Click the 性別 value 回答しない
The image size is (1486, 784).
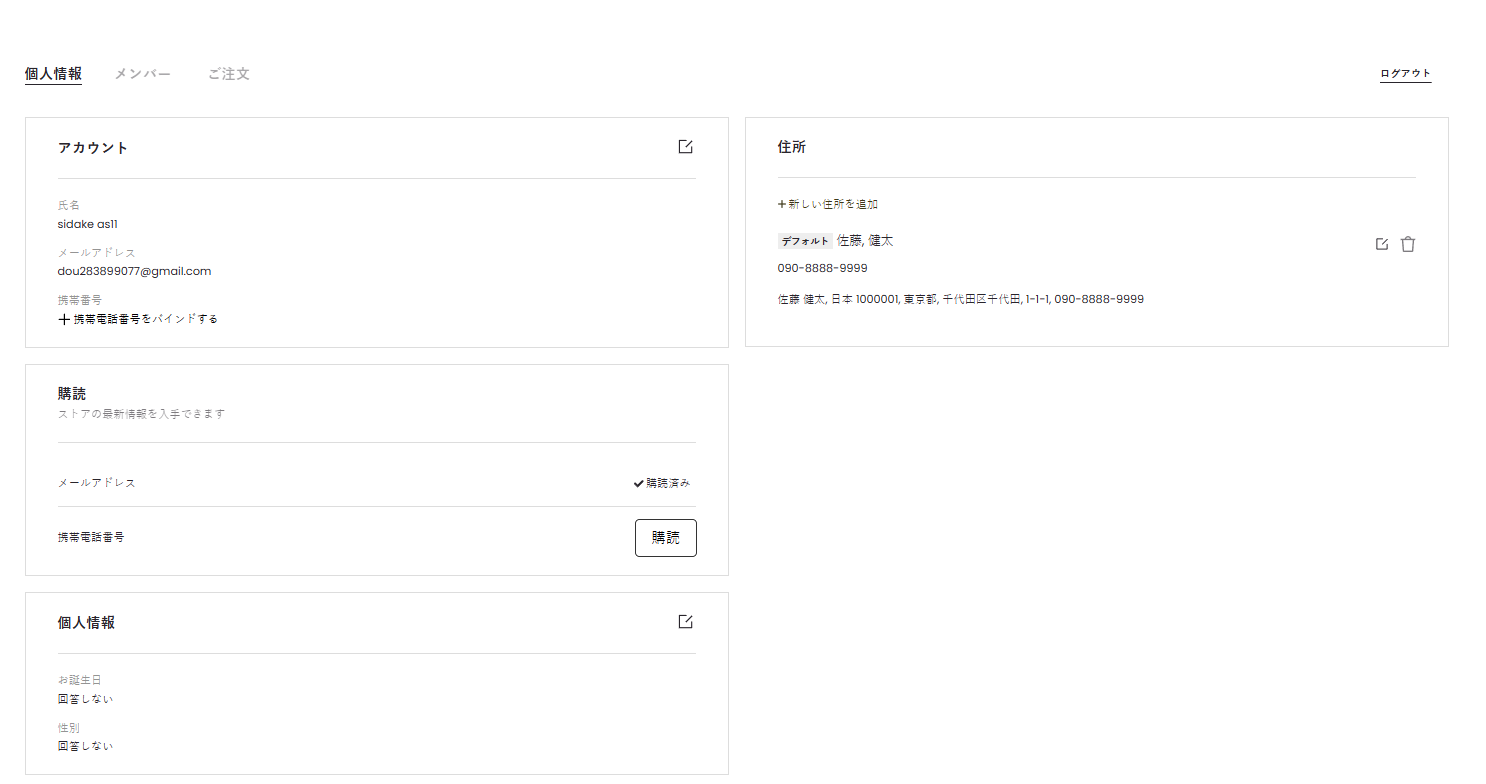coord(85,746)
